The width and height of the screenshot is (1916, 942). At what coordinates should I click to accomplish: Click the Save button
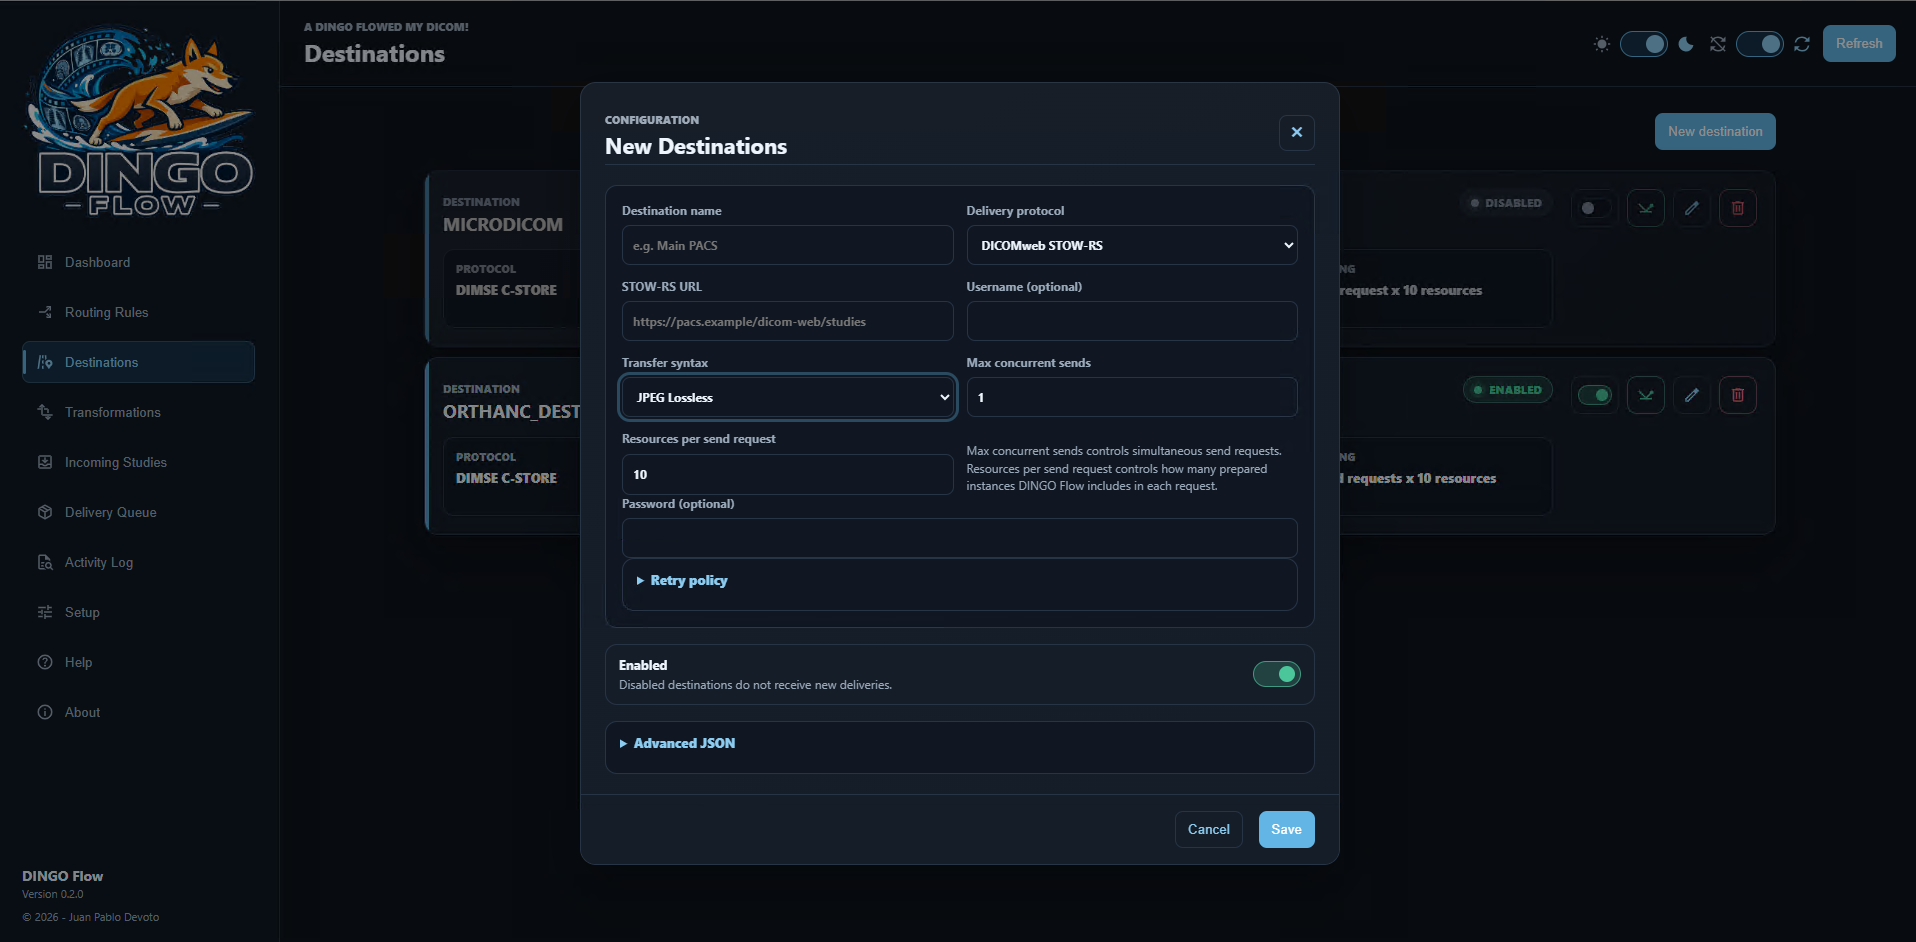1286,829
